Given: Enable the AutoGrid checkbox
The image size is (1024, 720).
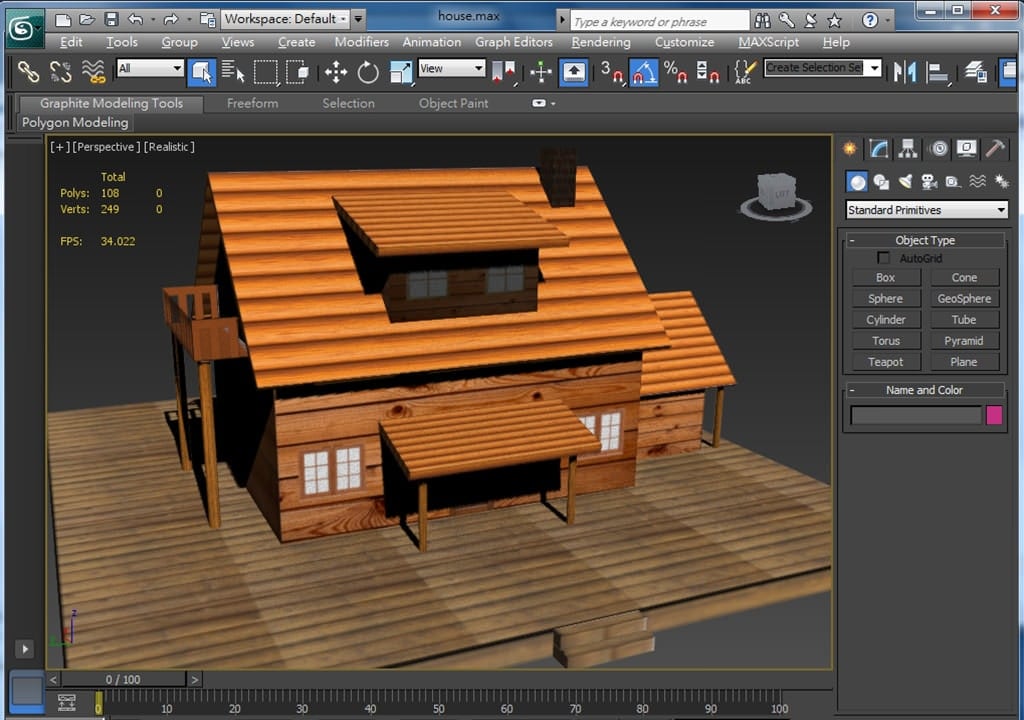Looking at the screenshot, I should (883, 258).
